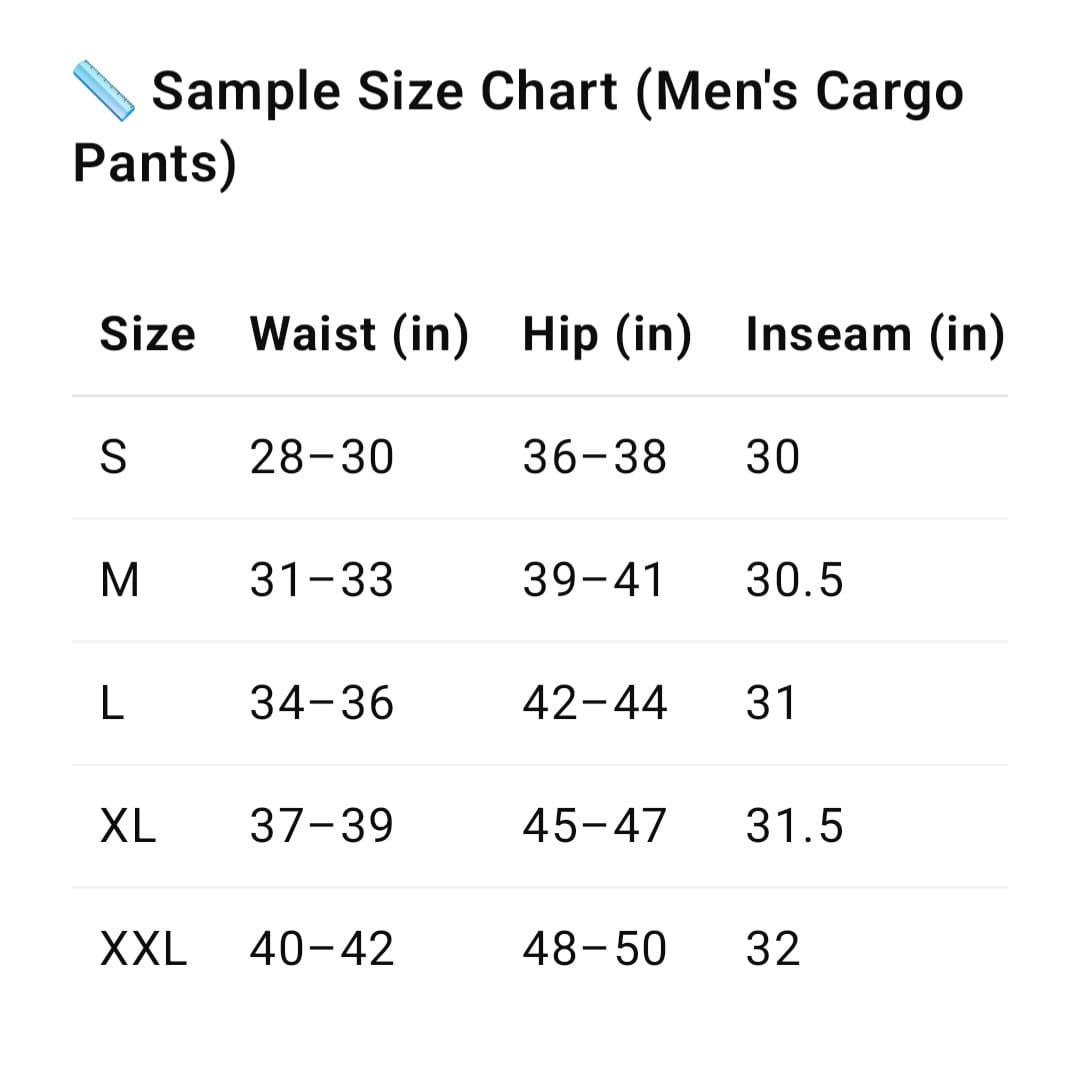Click the hip value 39–41
Image resolution: width=1080 pixels, height=1077 pixels.
point(594,579)
